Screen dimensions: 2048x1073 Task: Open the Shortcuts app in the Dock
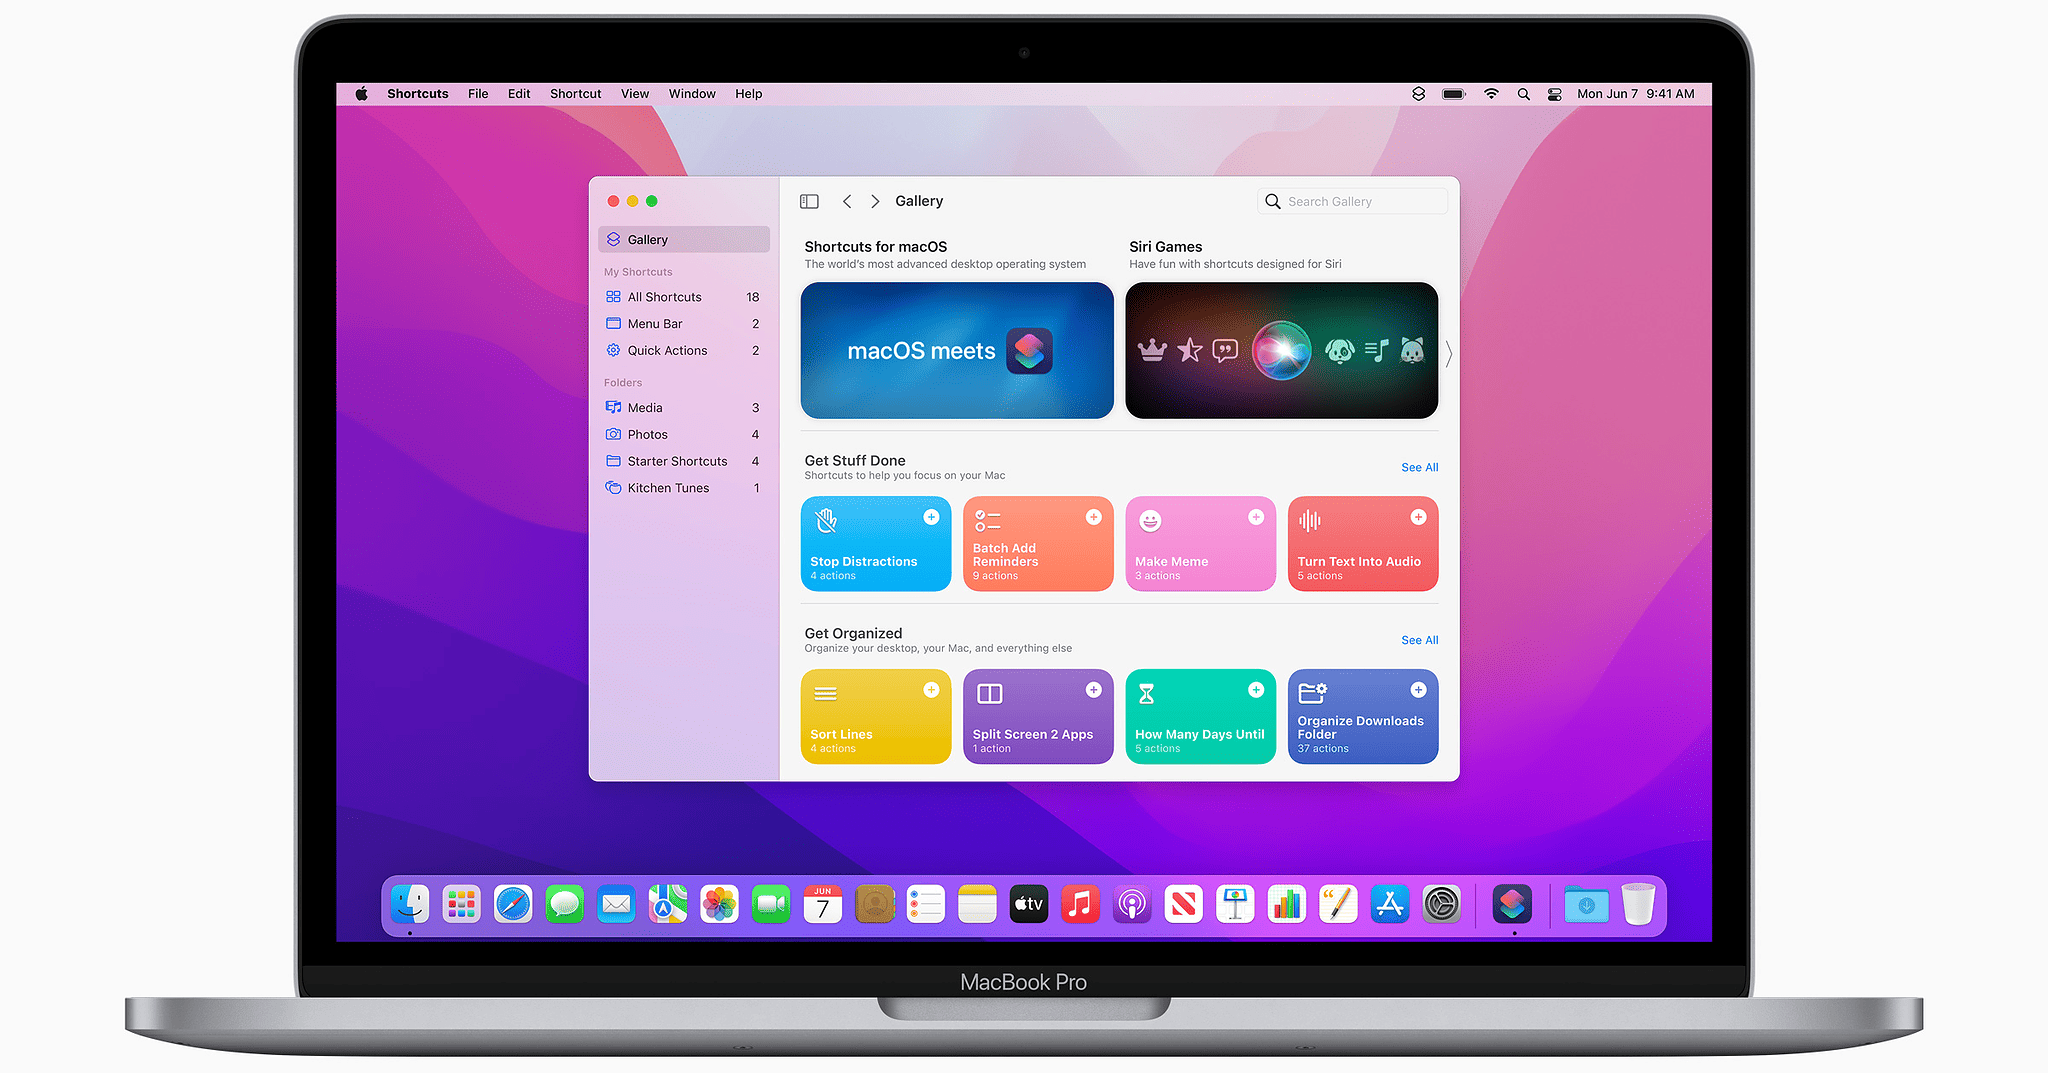pos(1512,904)
